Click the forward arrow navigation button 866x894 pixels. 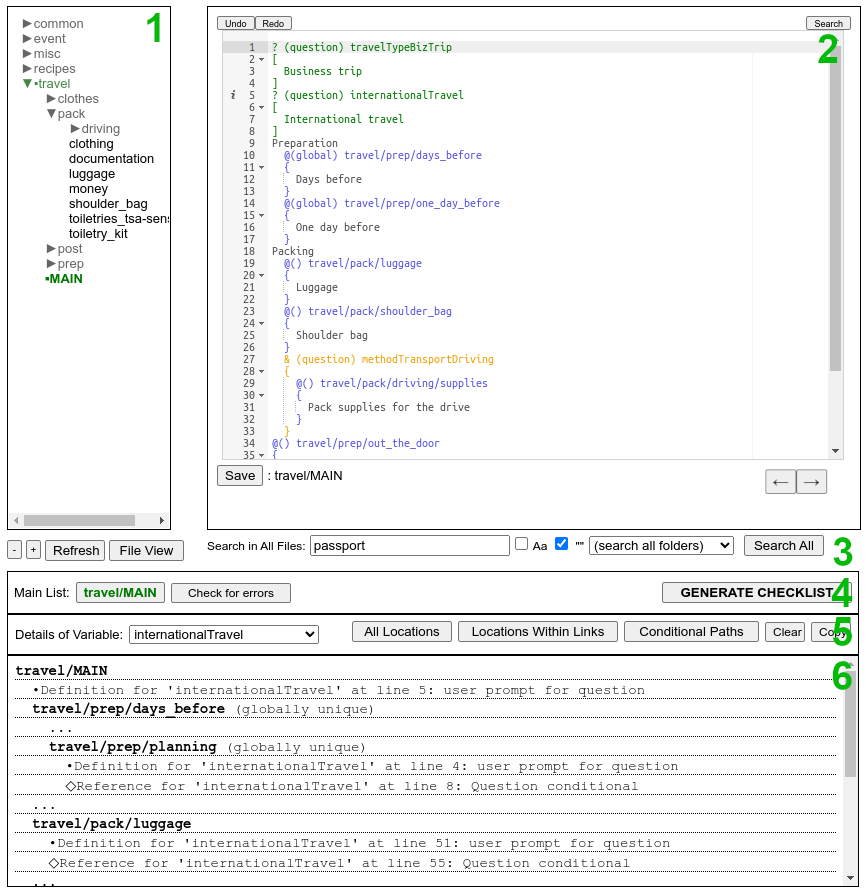[x=811, y=482]
